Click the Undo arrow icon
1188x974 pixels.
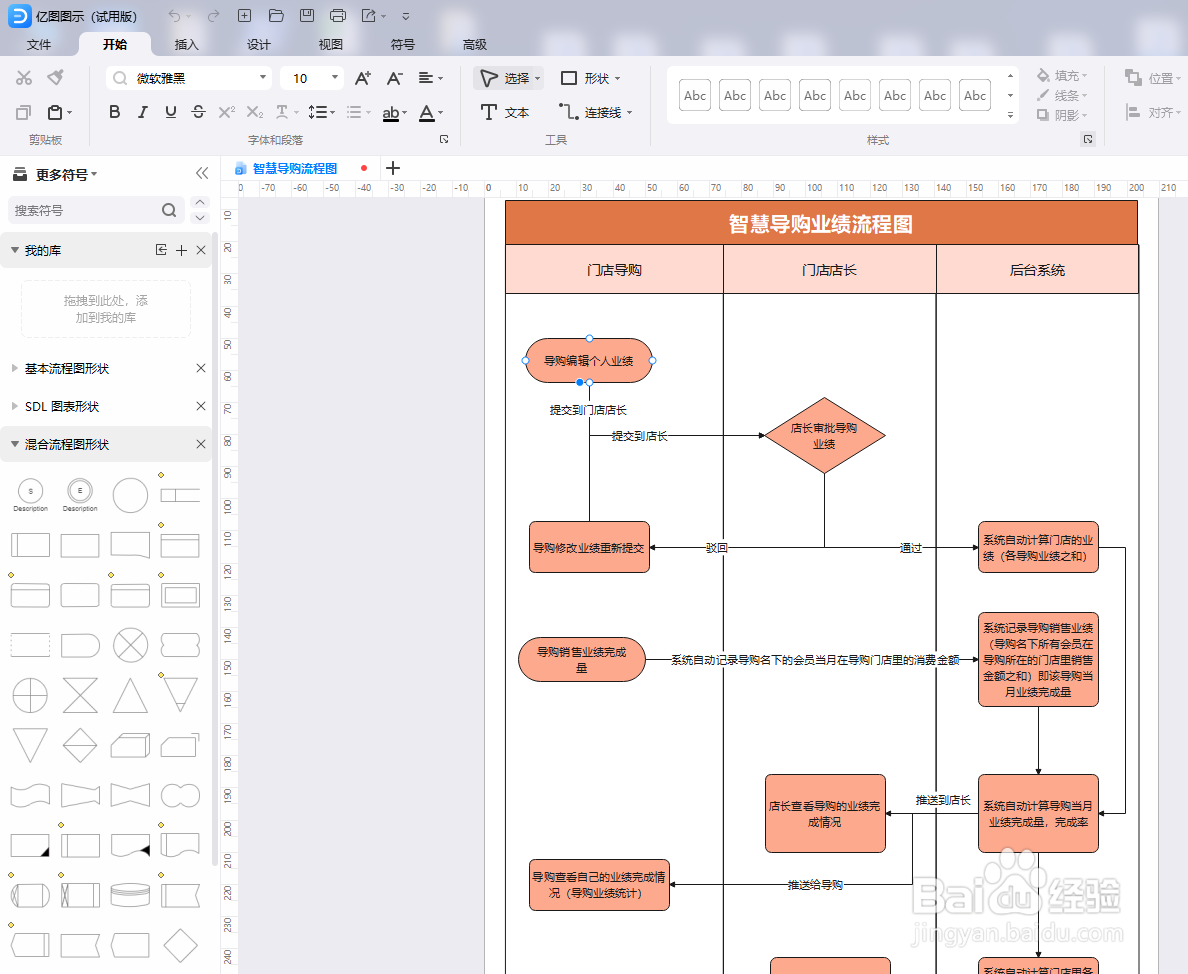coord(175,16)
